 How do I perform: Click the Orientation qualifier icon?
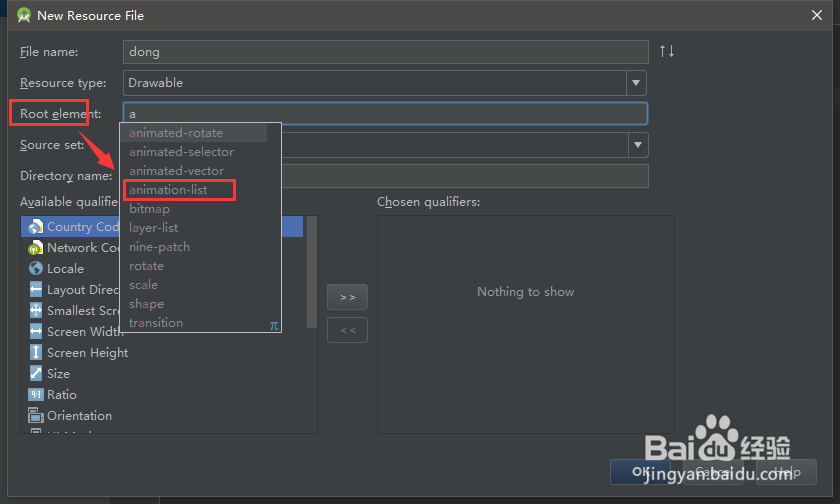point(36,416)
